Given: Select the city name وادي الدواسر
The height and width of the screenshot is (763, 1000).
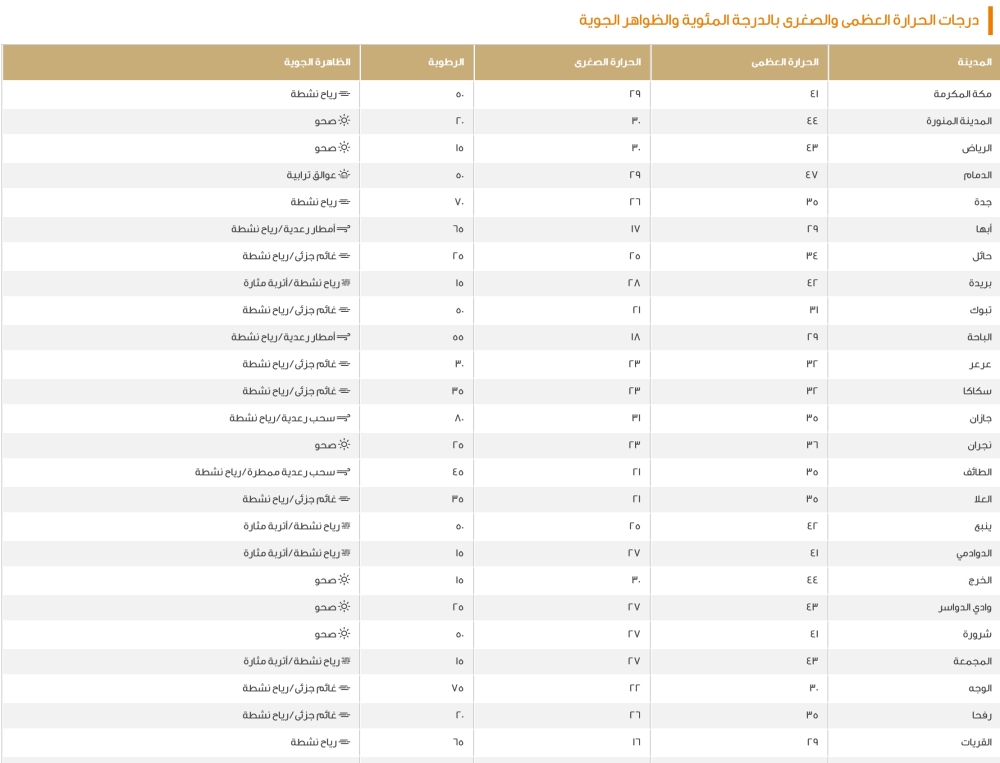Looking at the screenshot, I should tap(965, 607).
